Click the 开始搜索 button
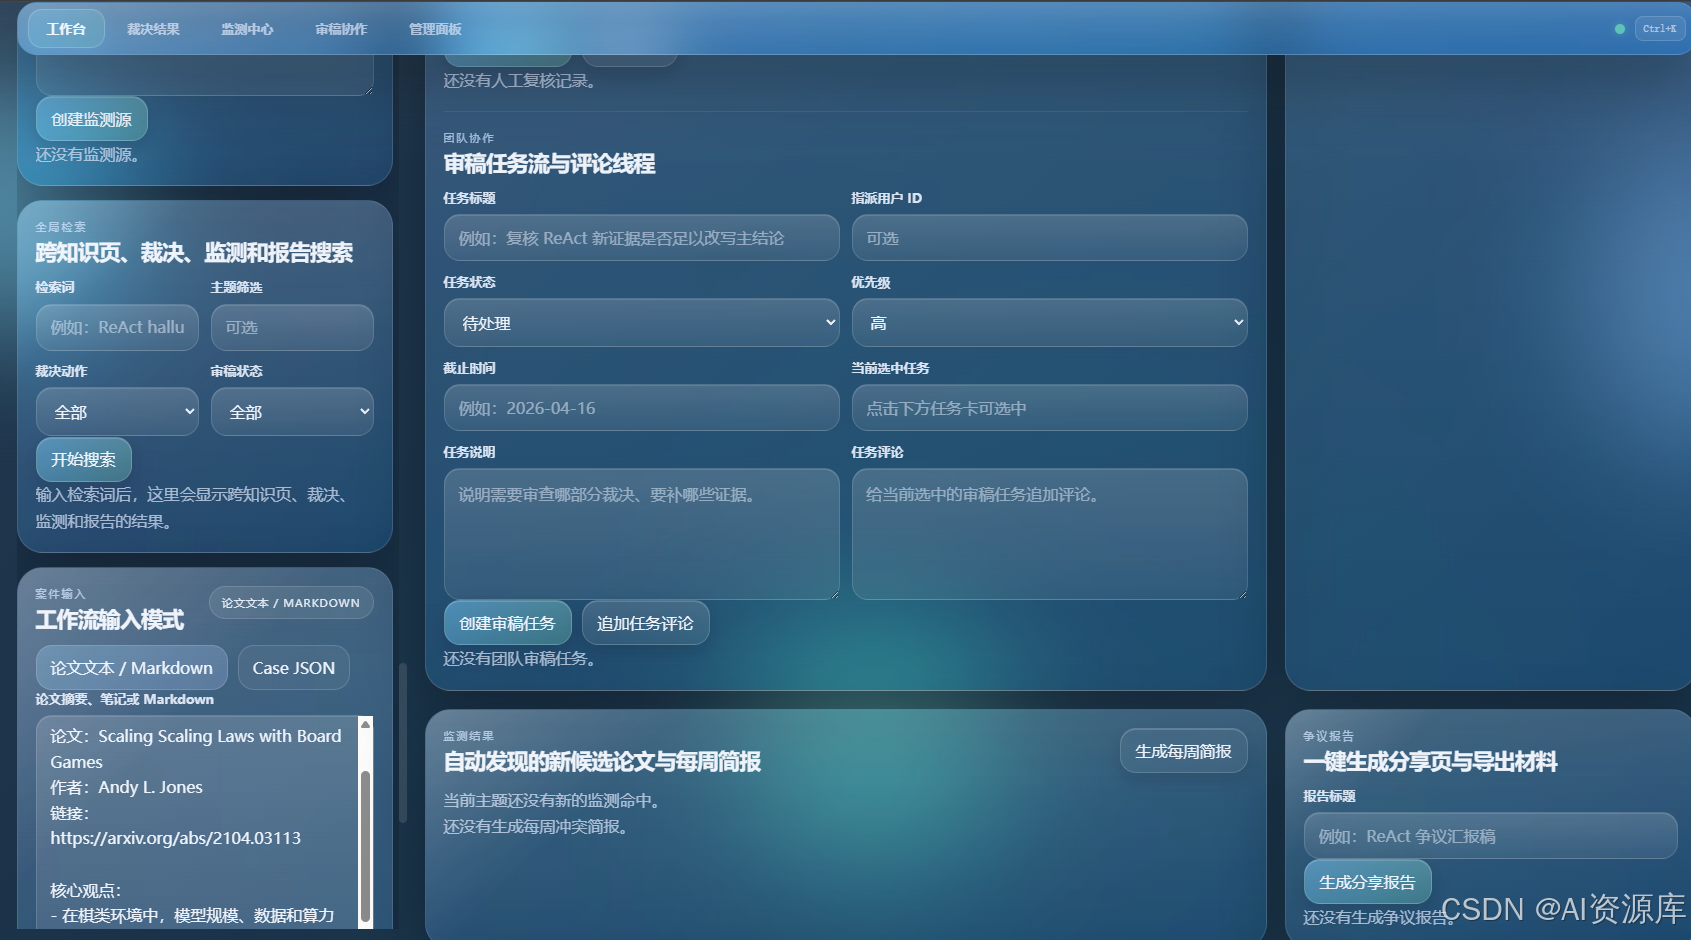The width and height of the screenshot is (1691, 940). tap(84, 459)
